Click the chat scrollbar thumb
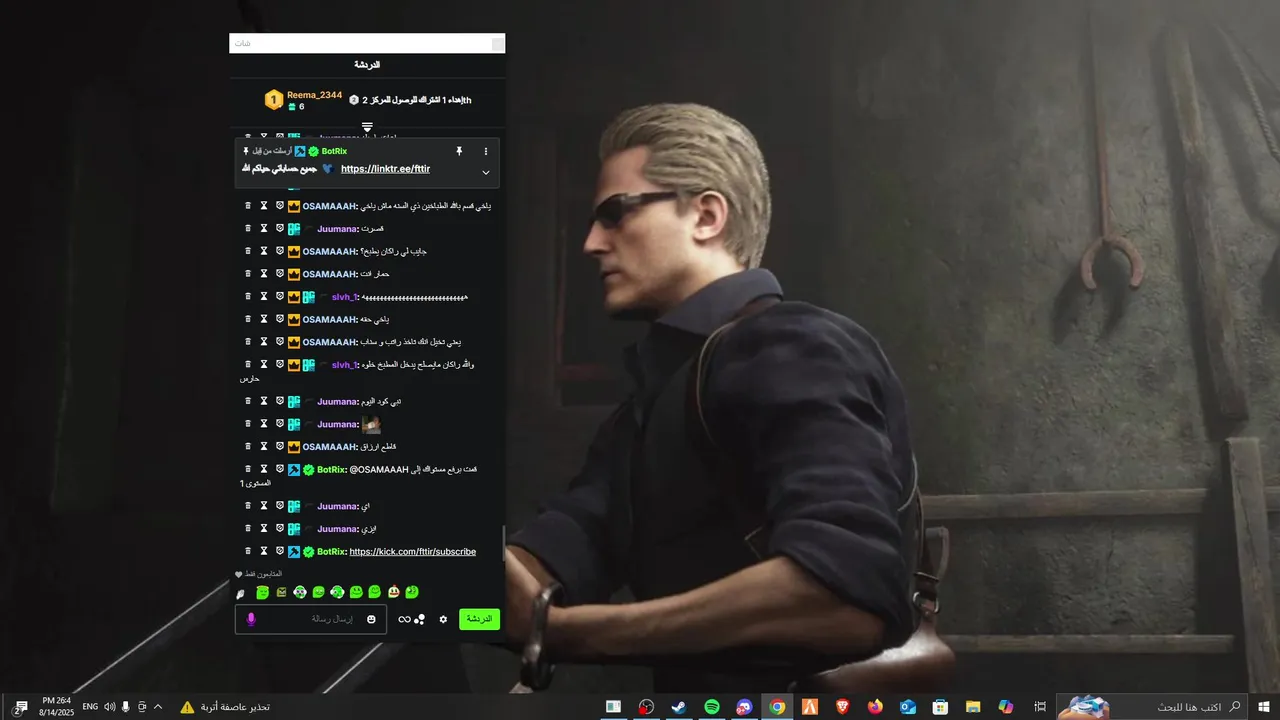The image size is (1280, 720). [504, 545]
